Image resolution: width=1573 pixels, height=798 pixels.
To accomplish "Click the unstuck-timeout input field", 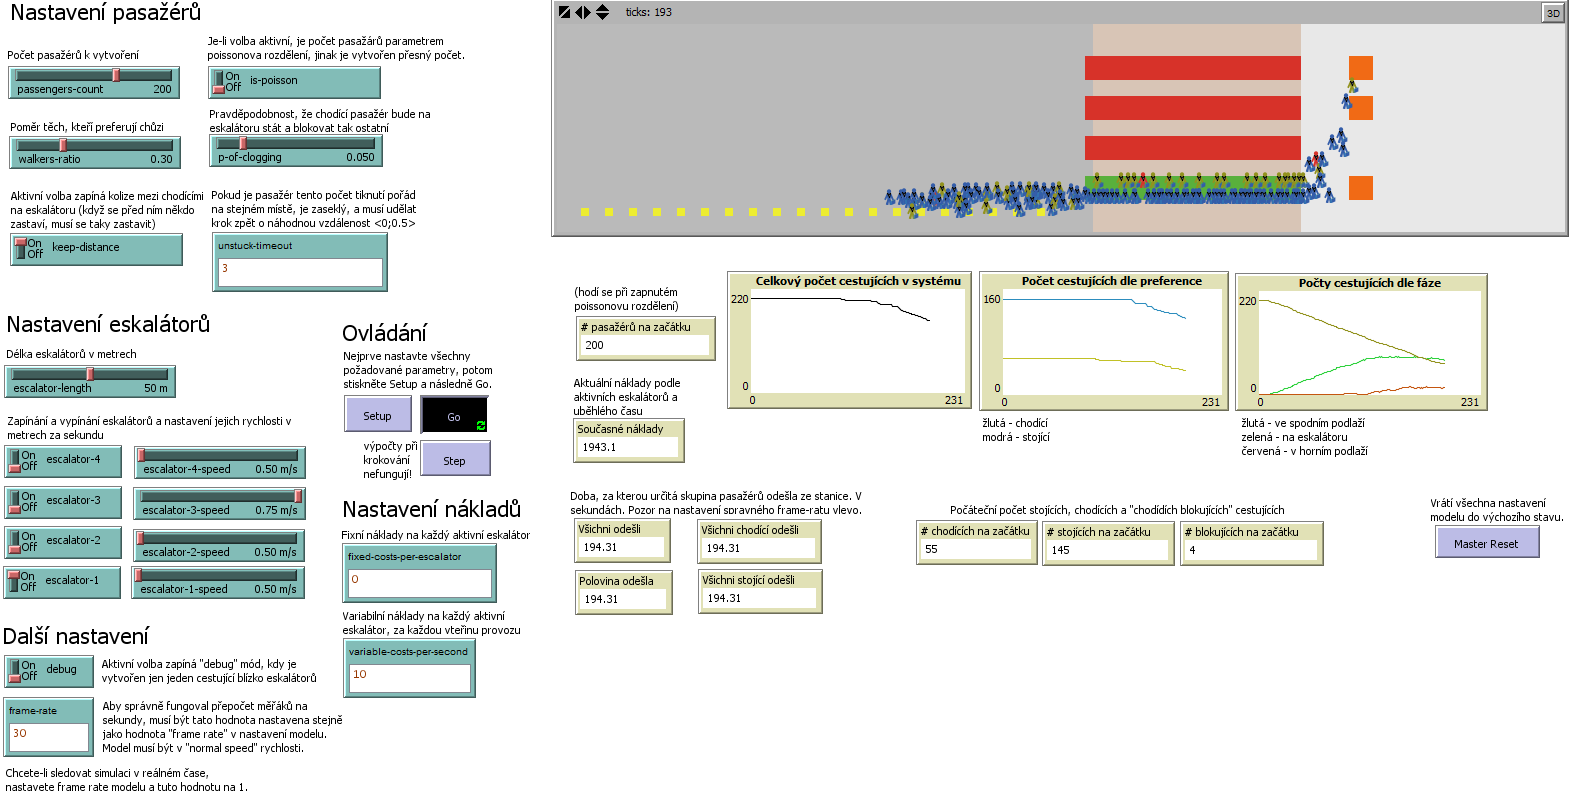I will click(299, 271).
